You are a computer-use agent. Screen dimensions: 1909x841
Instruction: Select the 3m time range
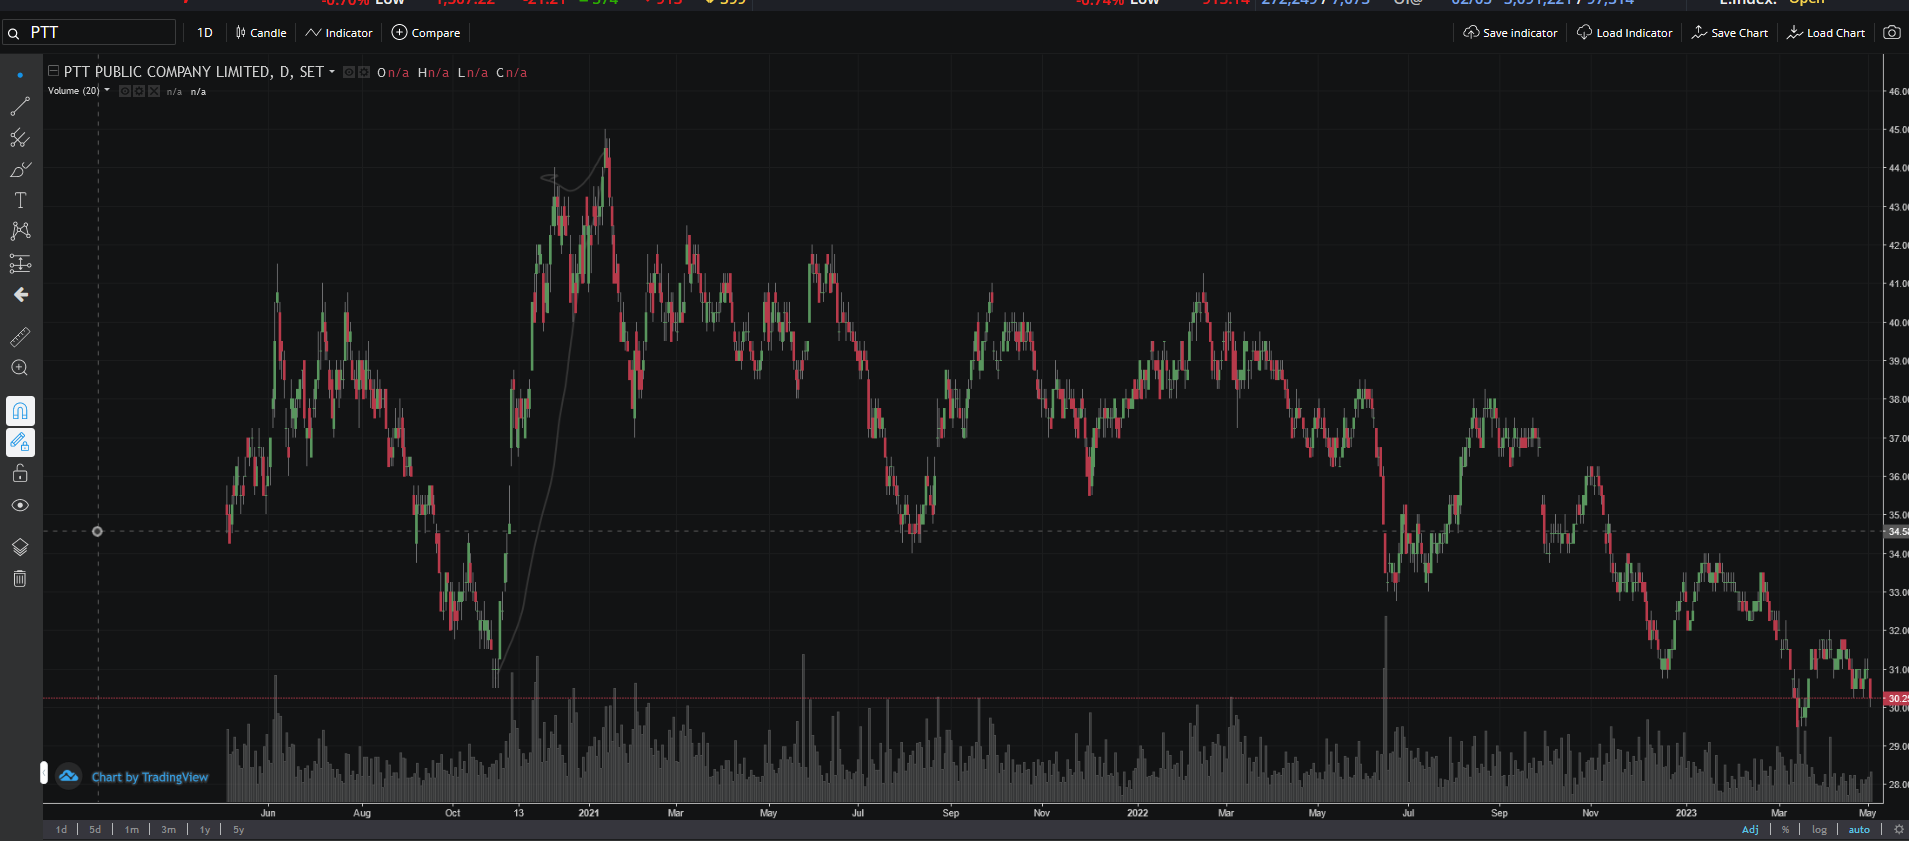pyautogui.click(x=169, y=829)
